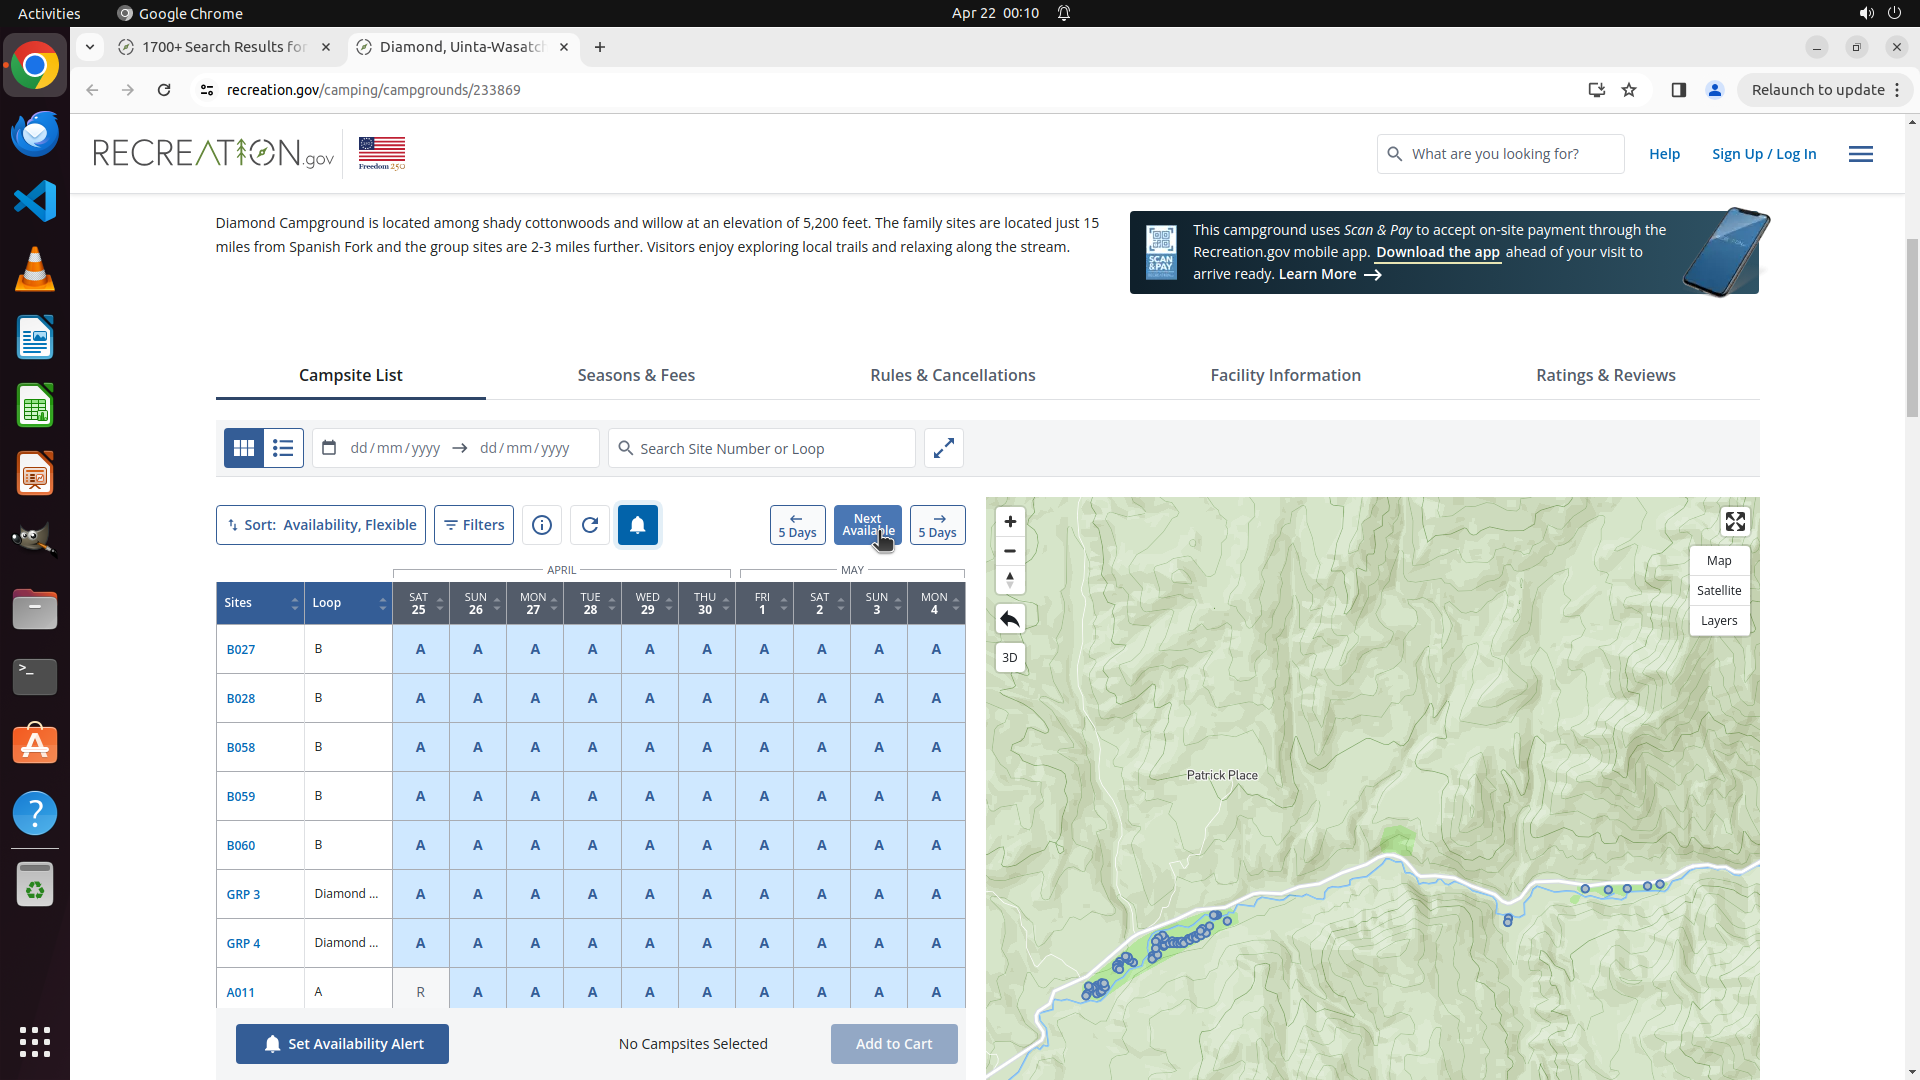Switch to list view of campsites
Viewport: 1920px width, 1080px height.
coord(283,448)
